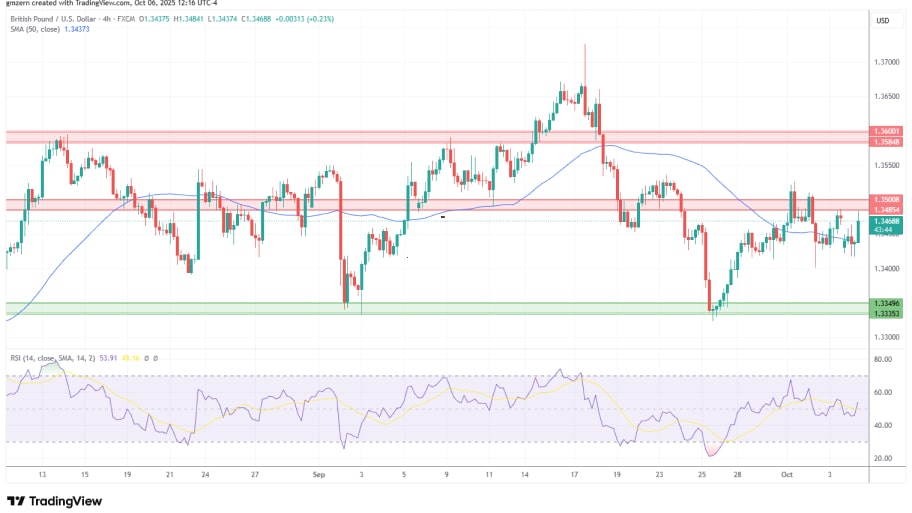The height and width of the screenshot is (513, 912).
Task: Click the 1.36001 red price label
Action: (x=884, y=131)
